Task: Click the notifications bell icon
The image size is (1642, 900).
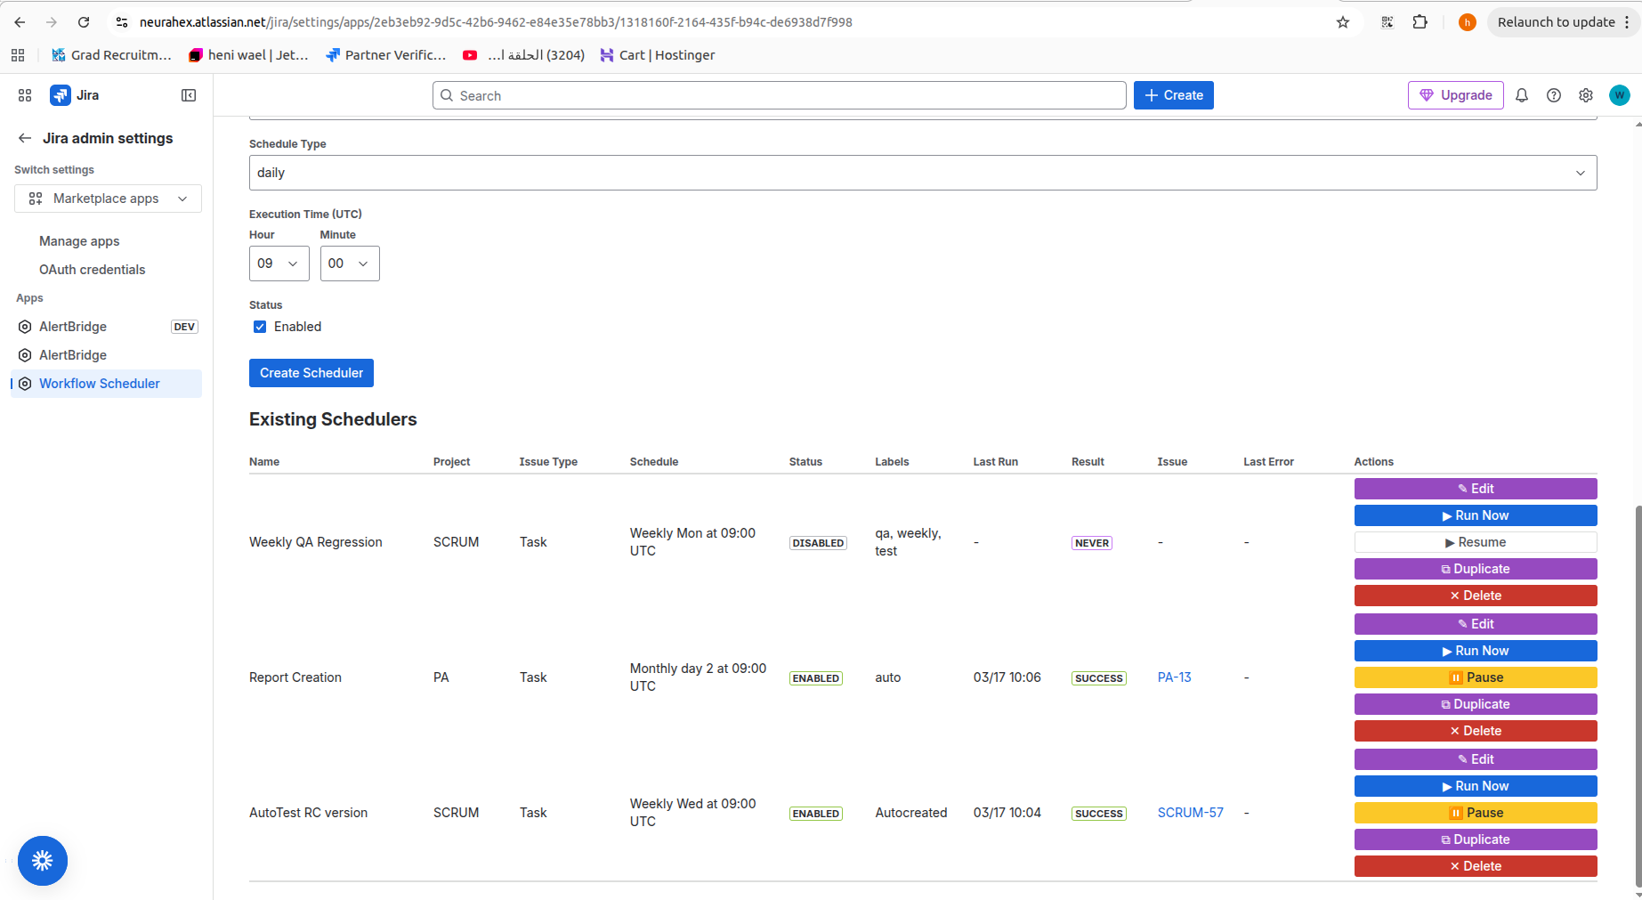Action: [x=1521, y=95]
